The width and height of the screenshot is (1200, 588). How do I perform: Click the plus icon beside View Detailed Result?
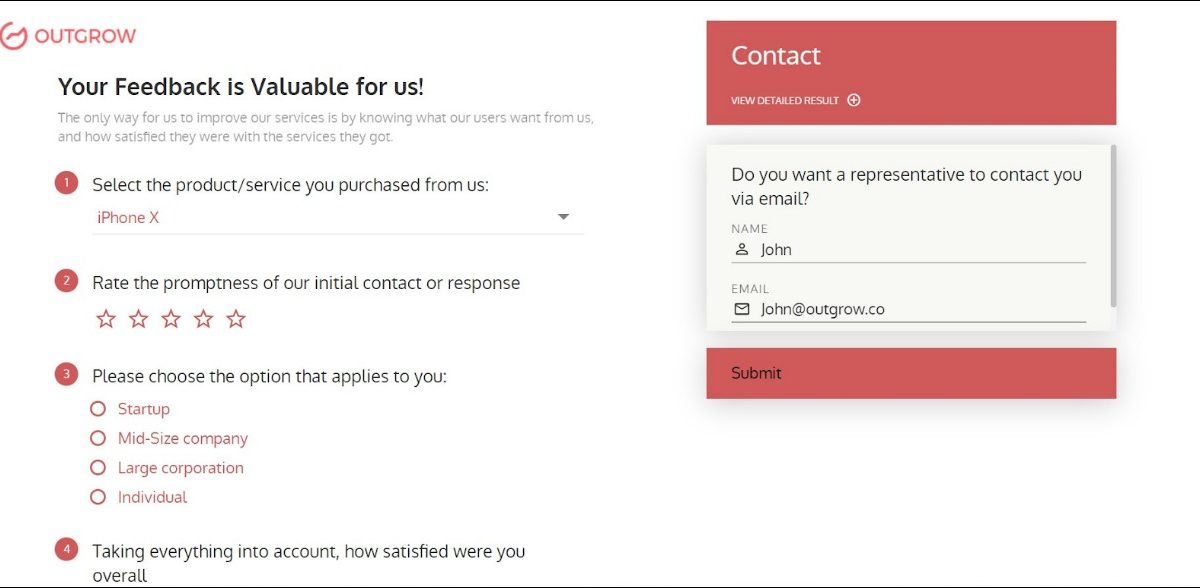coord(854,100)
